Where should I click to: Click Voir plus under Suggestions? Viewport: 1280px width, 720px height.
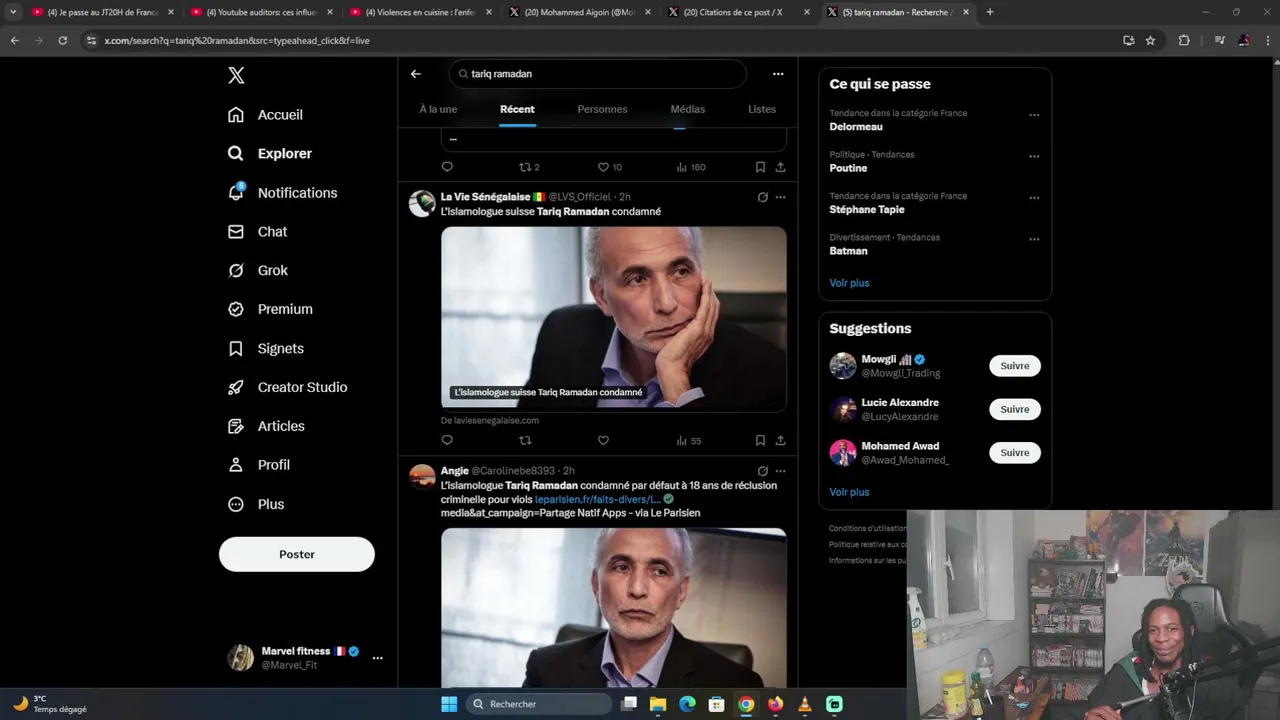pyautogui.click(x=849, y=492)
